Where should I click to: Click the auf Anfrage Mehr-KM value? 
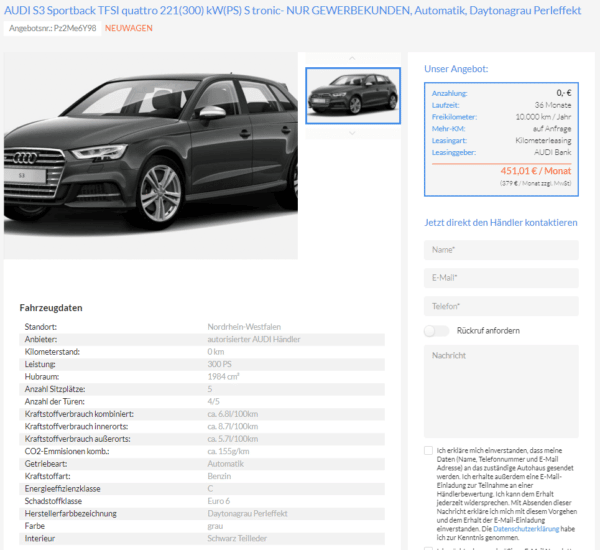coord(552,129)
